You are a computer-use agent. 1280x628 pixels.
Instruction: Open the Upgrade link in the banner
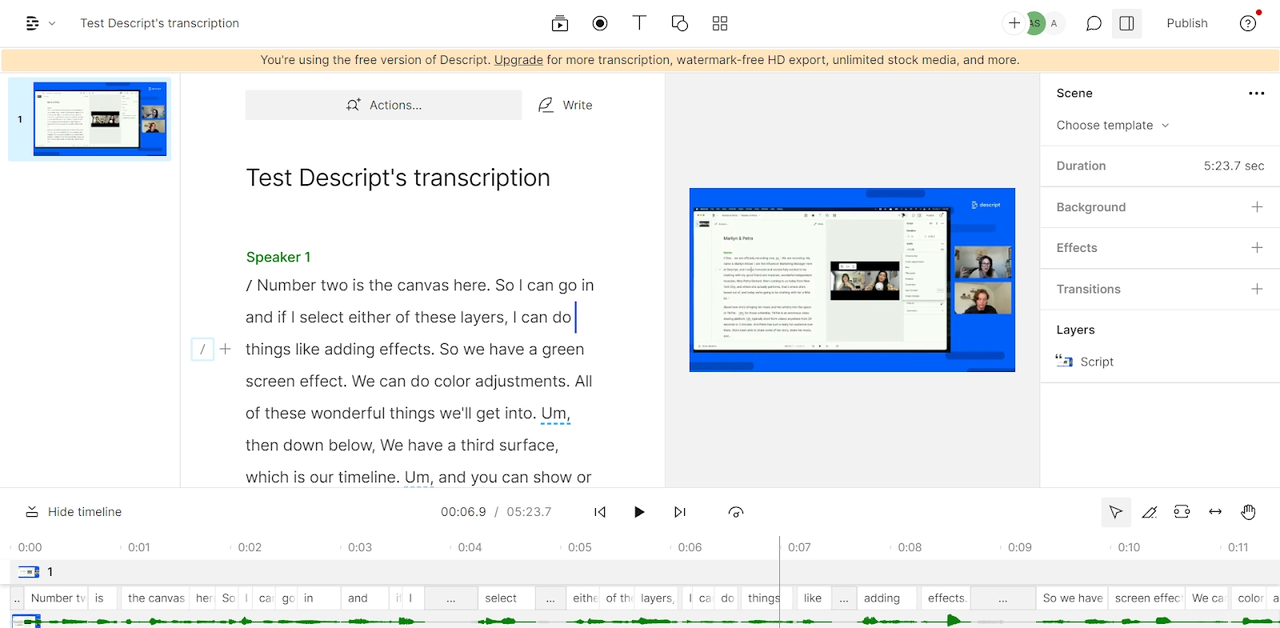518,60
